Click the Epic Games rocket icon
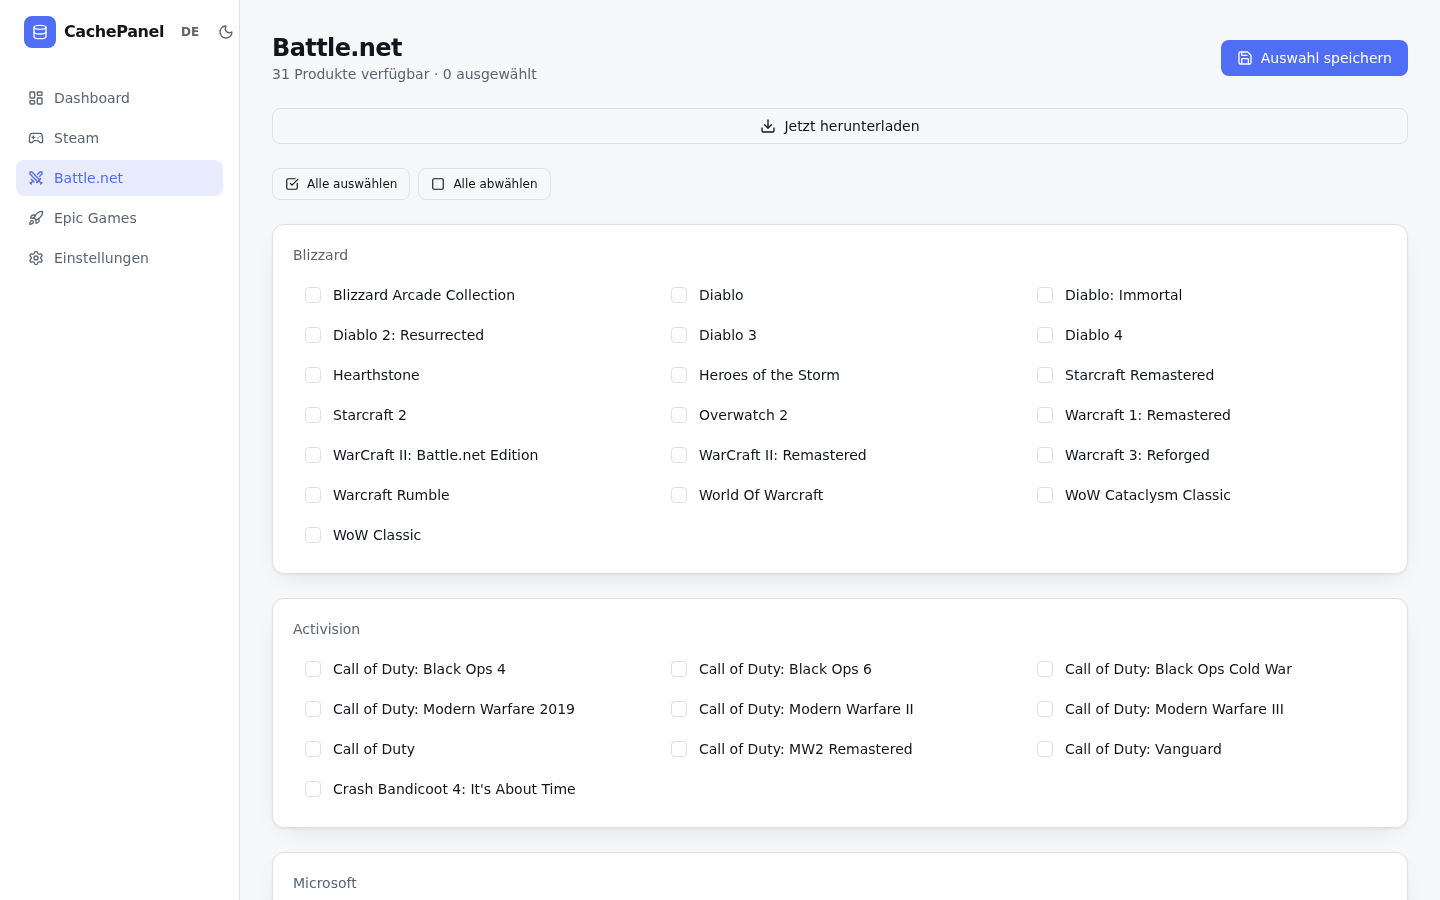The height and width of the screenshot is (900, 1440). (36, 218)
